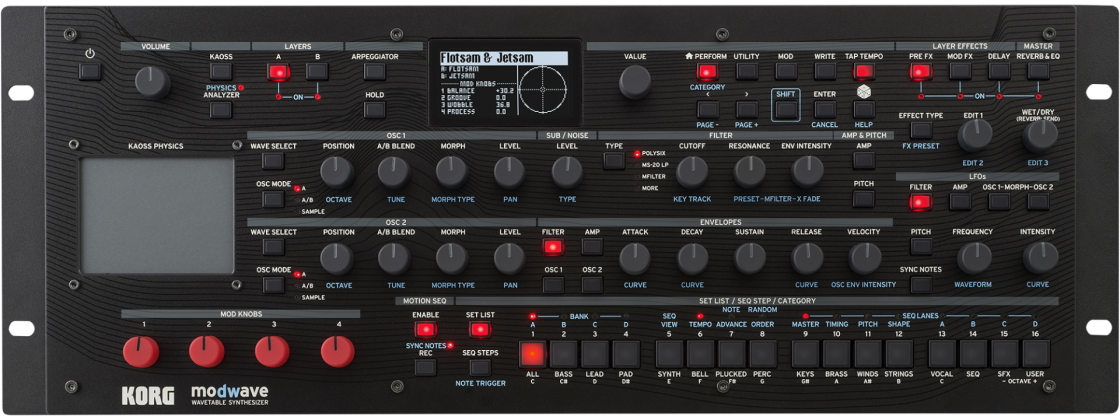The width and height of the screenshot is (1120, 420).
Task: Click the PITCH button in Amp & Pitch
Action: pyautogui.click(x=864, y=199)
